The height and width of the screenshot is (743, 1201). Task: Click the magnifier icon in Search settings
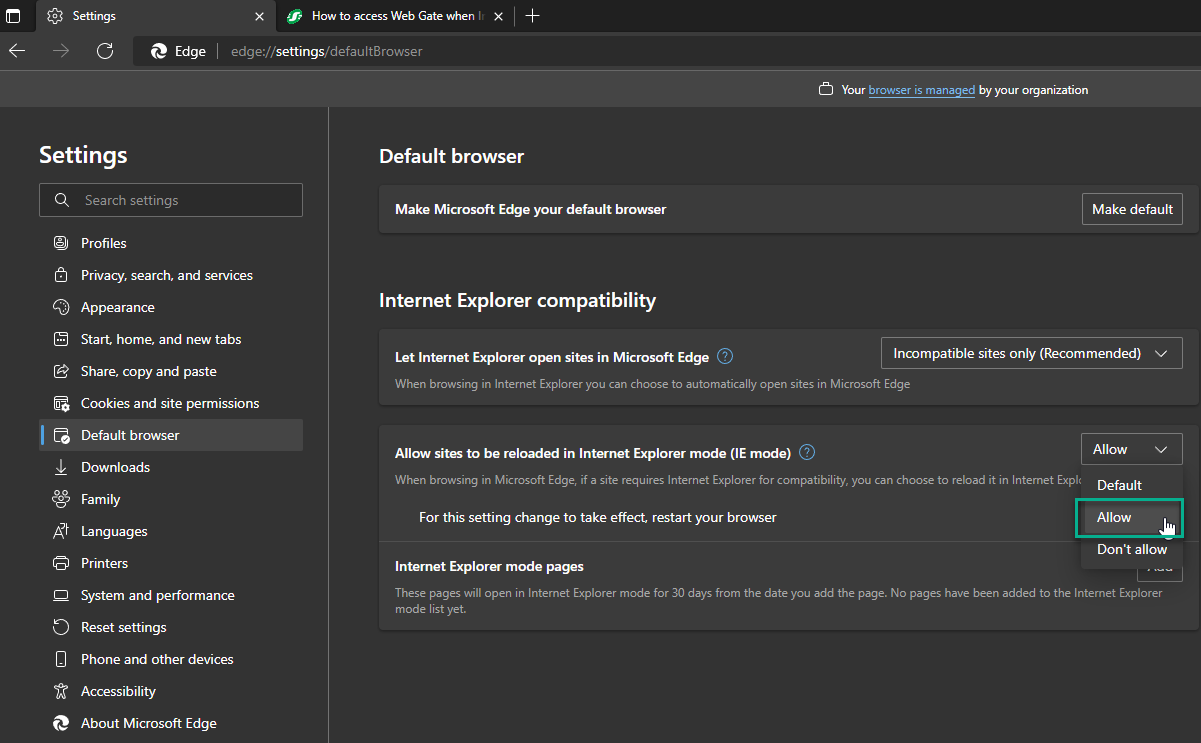[62, 200]
